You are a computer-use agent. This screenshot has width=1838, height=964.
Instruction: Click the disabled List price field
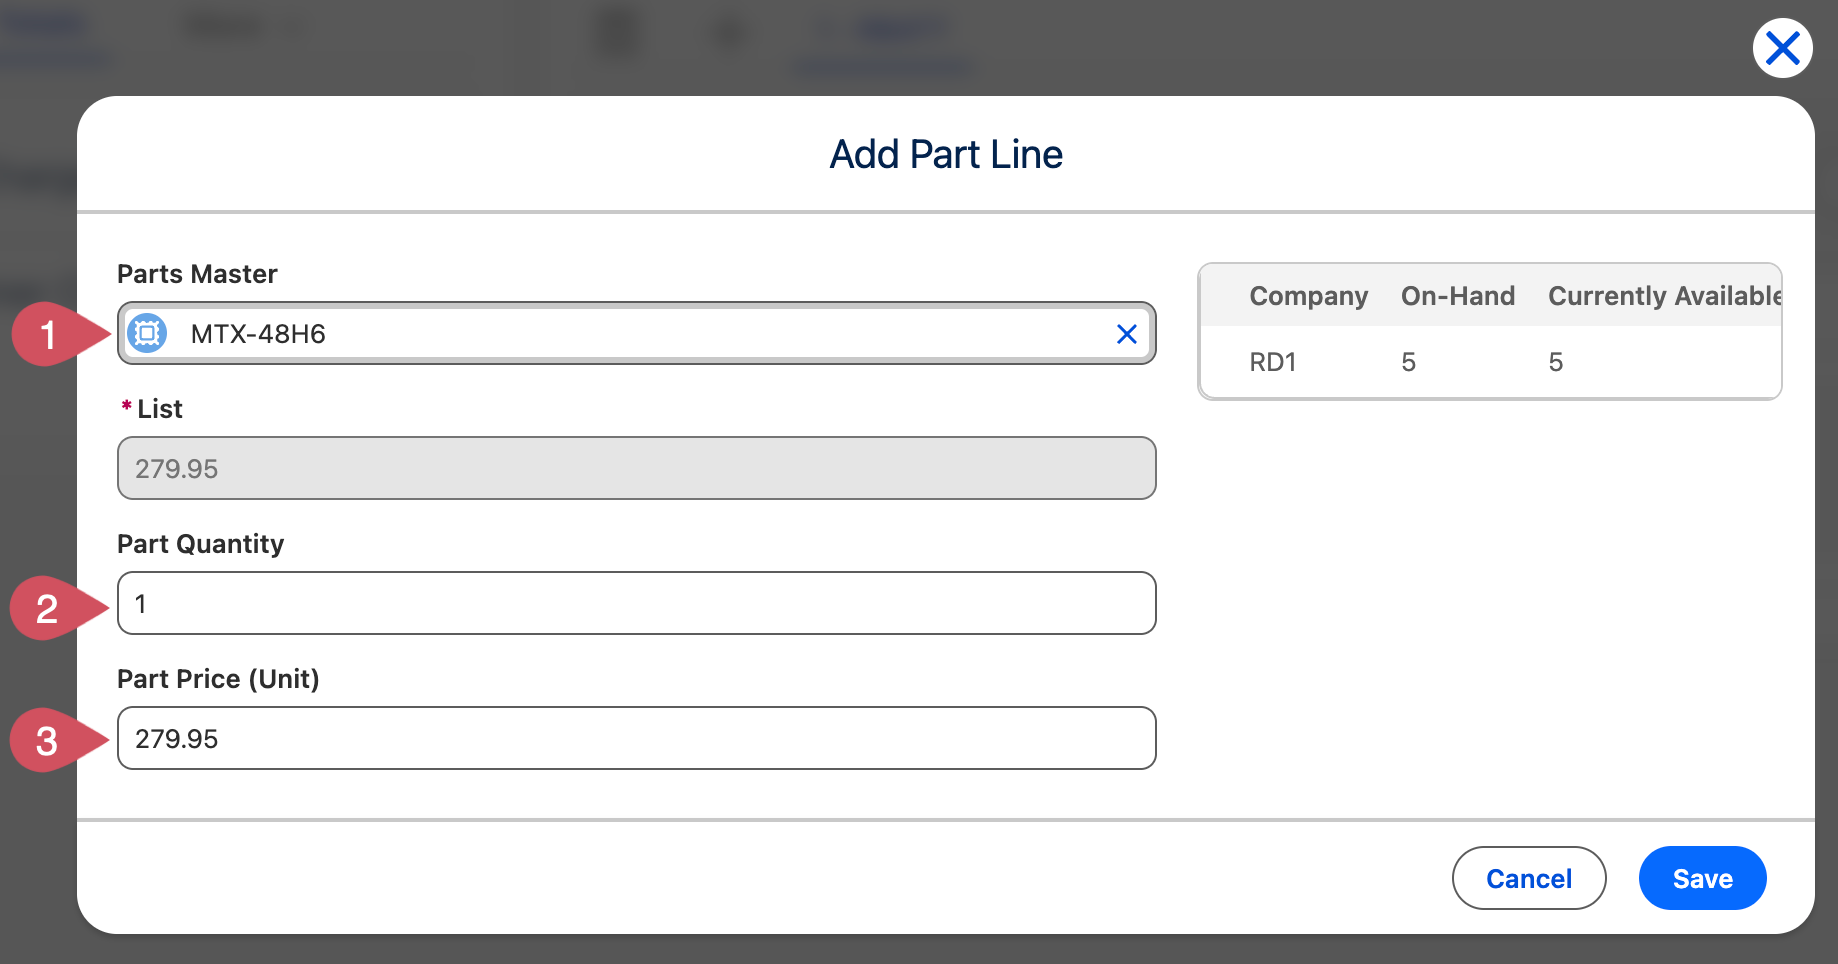[x=636, y=468]
